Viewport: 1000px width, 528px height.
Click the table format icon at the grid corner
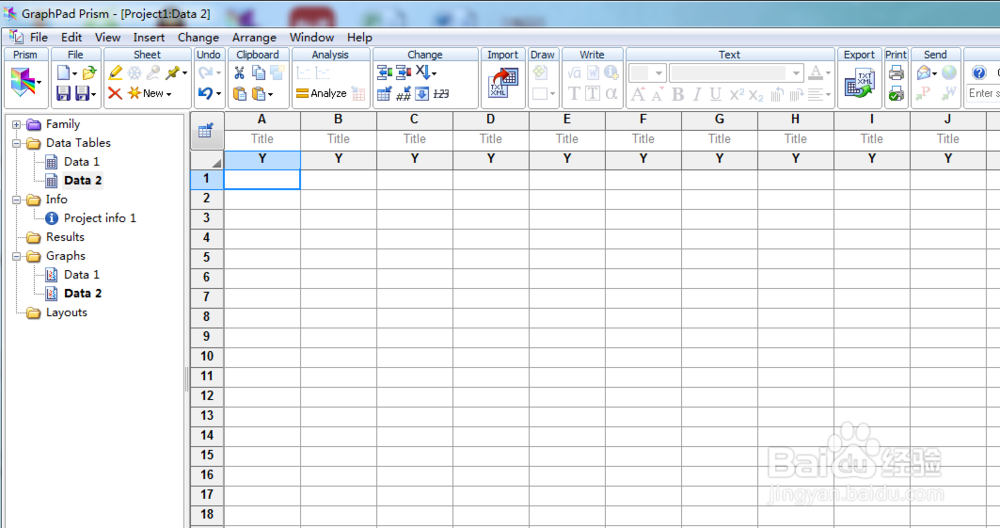pyautogui.click(x=206, y=131)
